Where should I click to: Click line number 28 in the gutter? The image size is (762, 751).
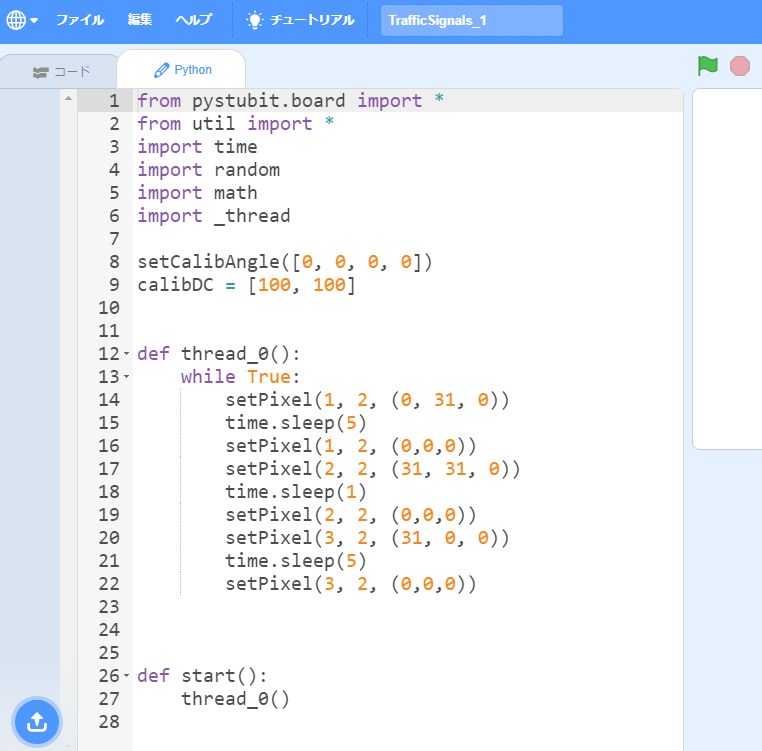109,721
